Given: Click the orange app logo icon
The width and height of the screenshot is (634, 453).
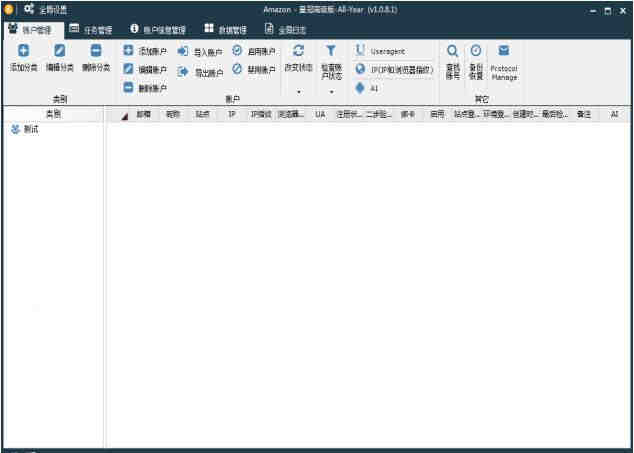Looking at the screenshot, I should click(9, 9).
